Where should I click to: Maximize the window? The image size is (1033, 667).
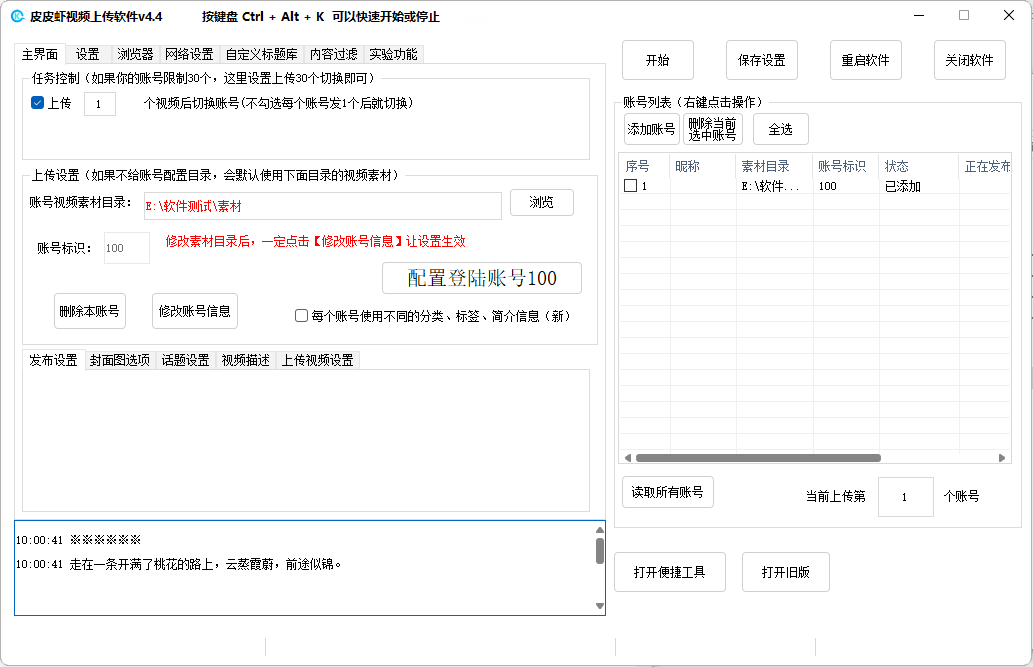click(964, 16)
